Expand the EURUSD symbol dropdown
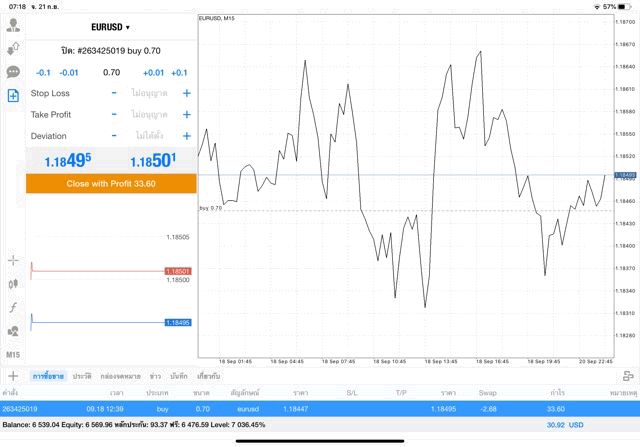 (110, 27)
